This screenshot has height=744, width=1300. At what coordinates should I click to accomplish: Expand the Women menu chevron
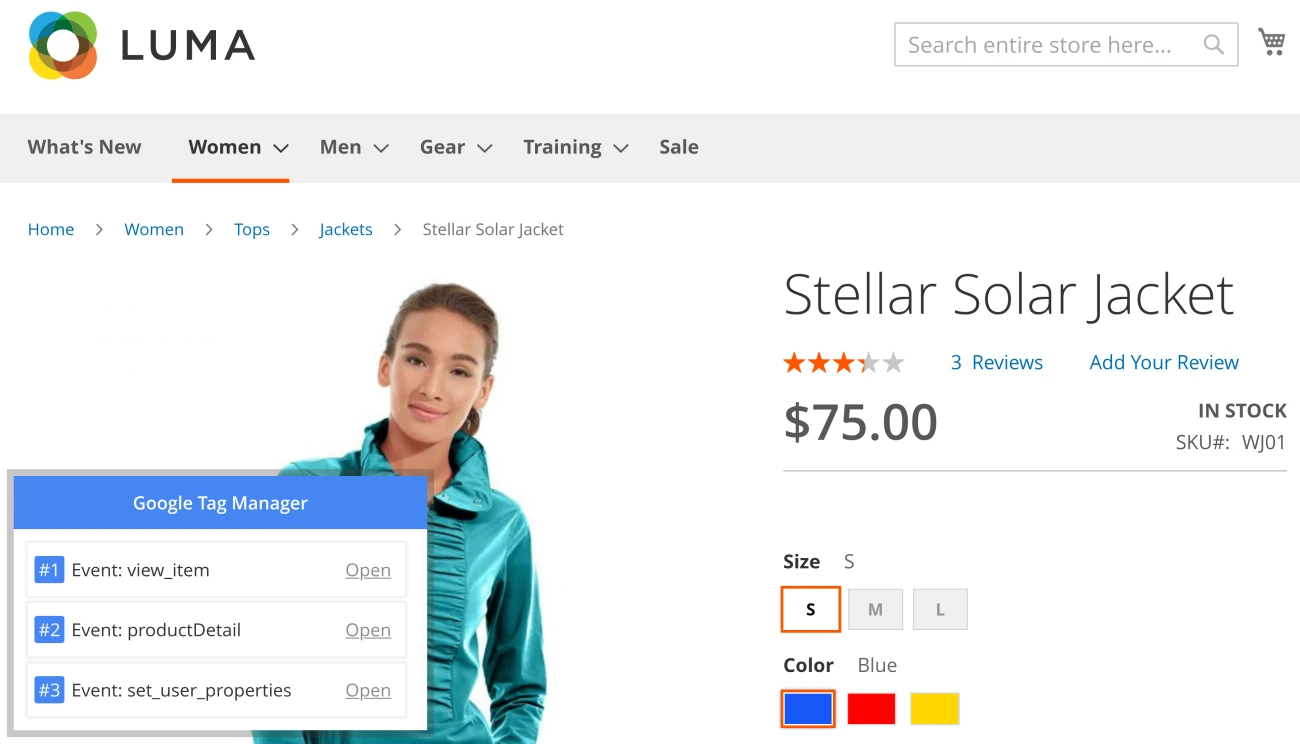point(281,148)
